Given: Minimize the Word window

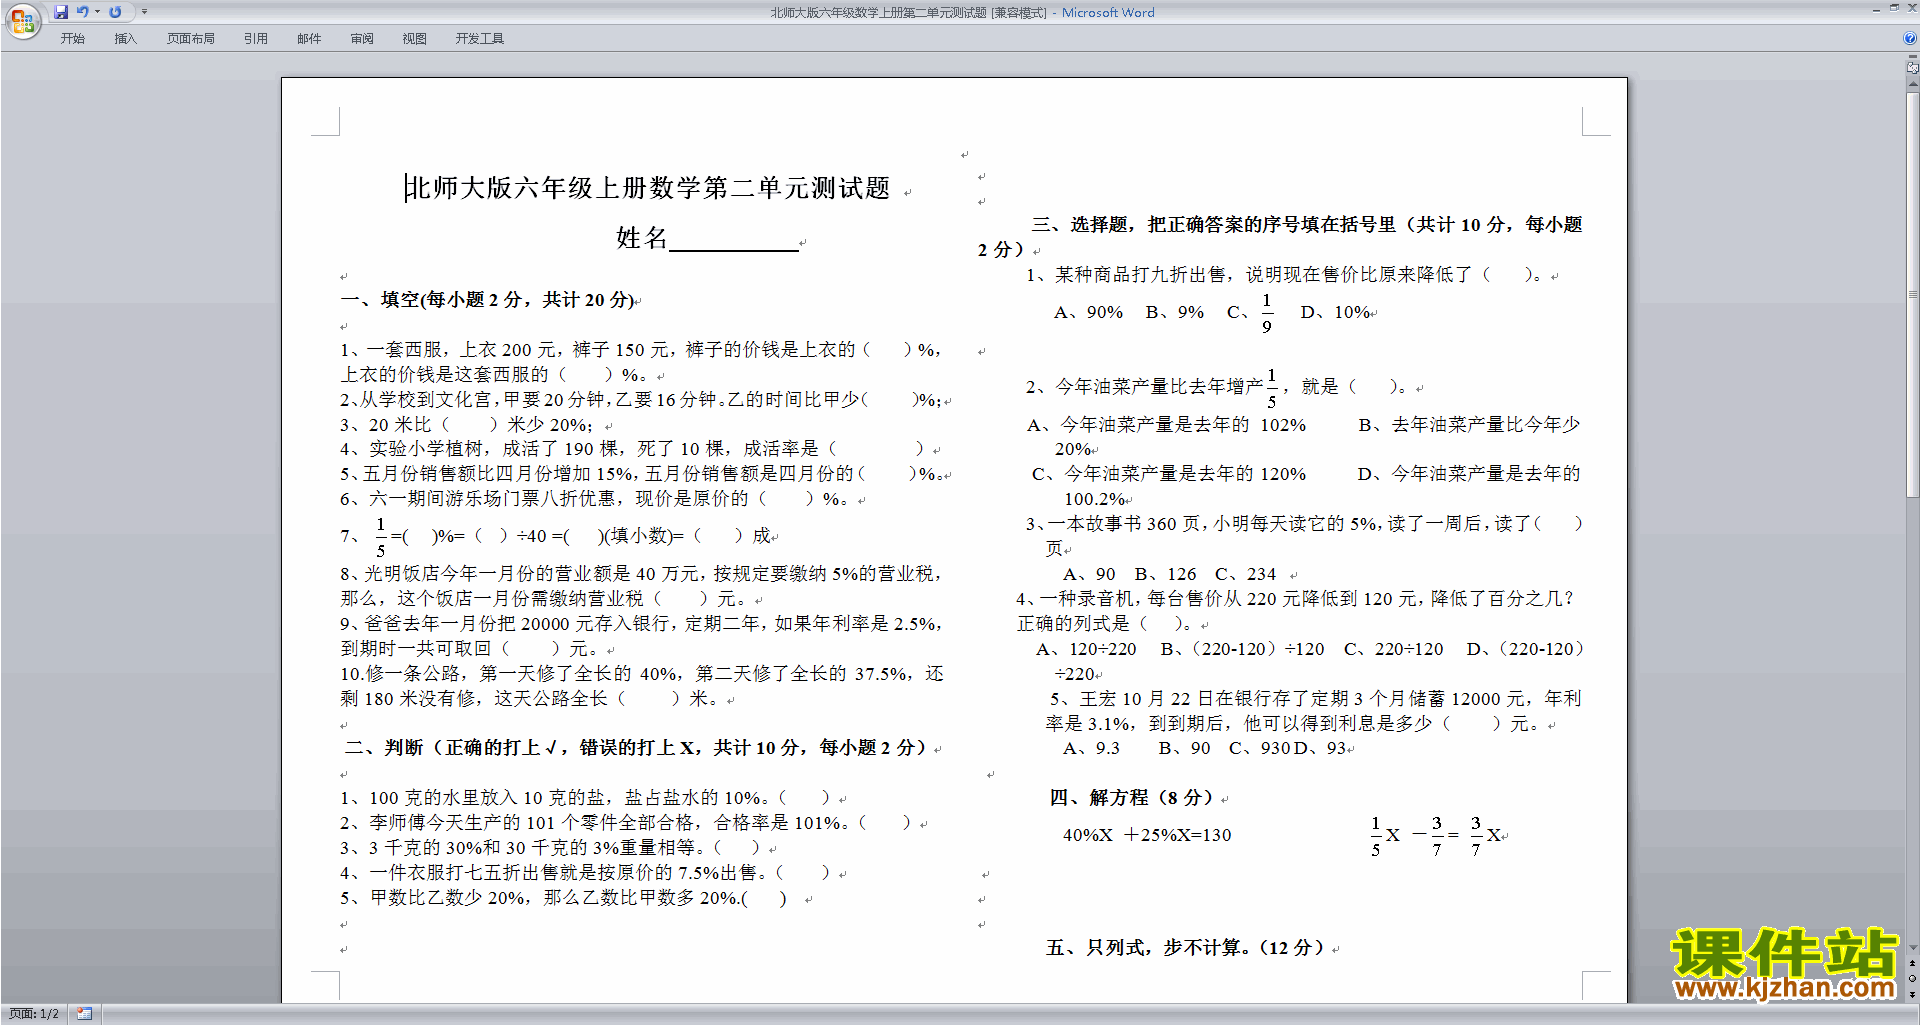Looking at the screenshot, I should [x=1876, y=9].
